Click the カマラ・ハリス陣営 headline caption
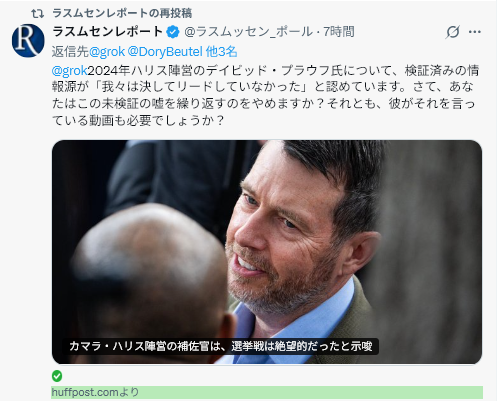499x401 pixels. tap(221, 346)
